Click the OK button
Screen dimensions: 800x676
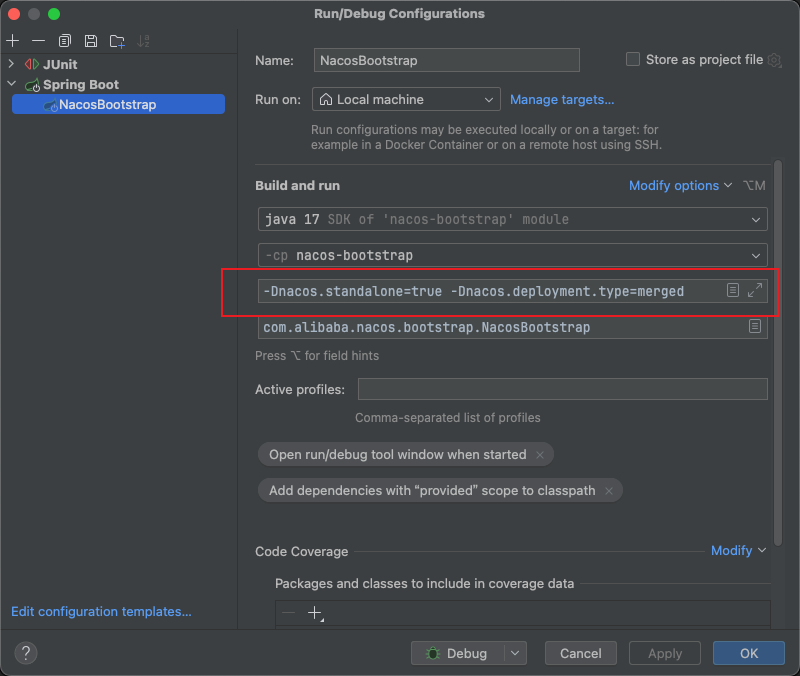748,653
